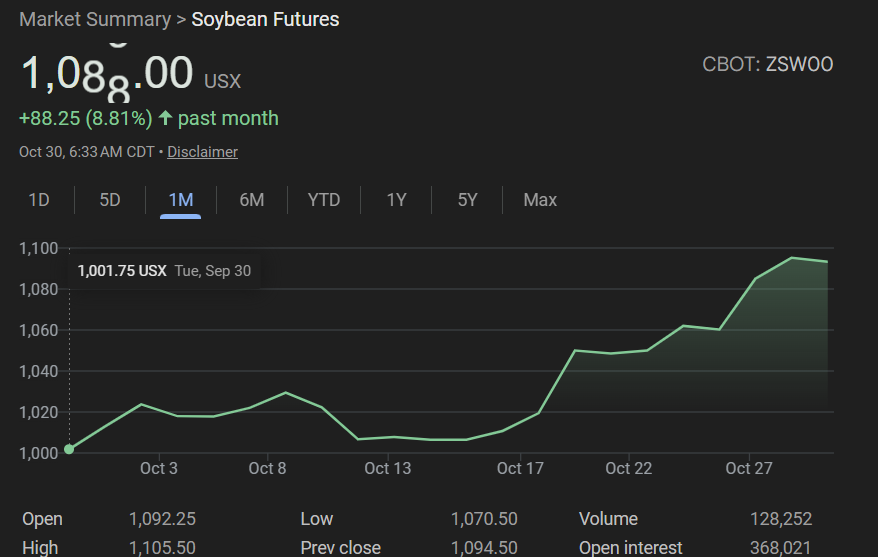This screenshot has width=878, height=557.
Task: Show the 6M chart range
Action: [x=252, y=200]
